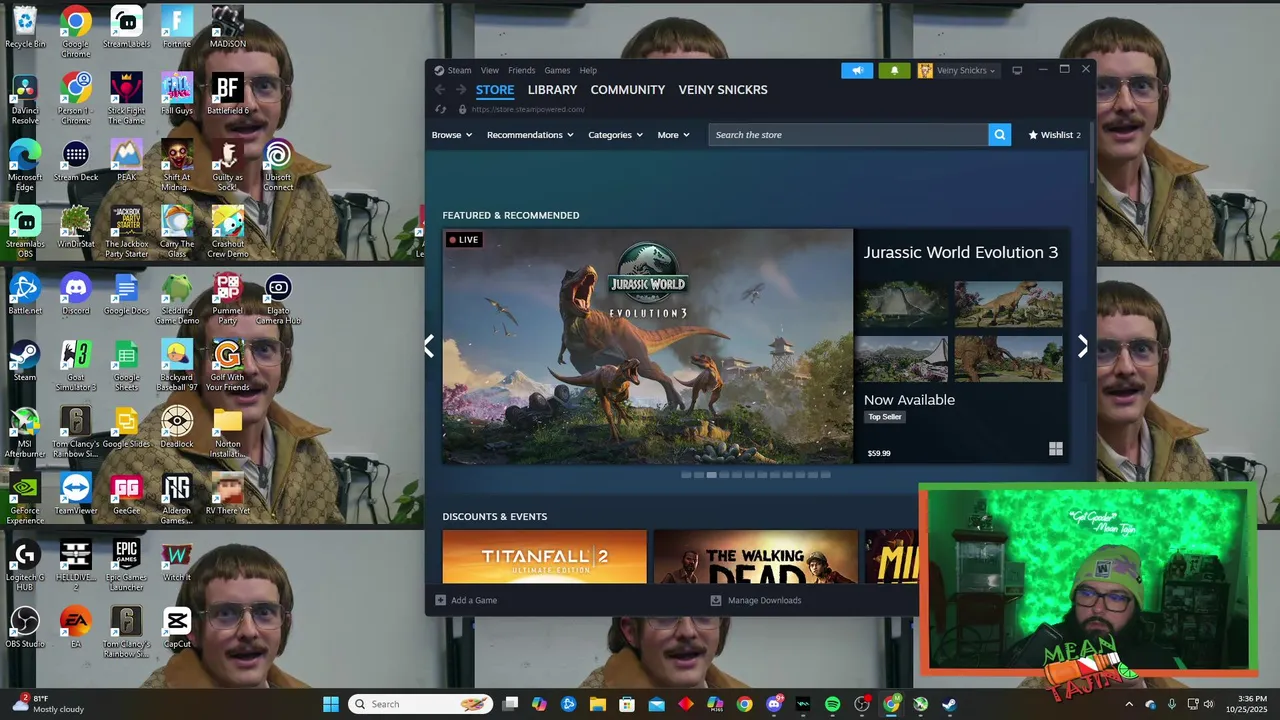This screenshot has width=1280, height=720.
Task: Open the Steam icon in the taskbar
Action: coord(949,704)
